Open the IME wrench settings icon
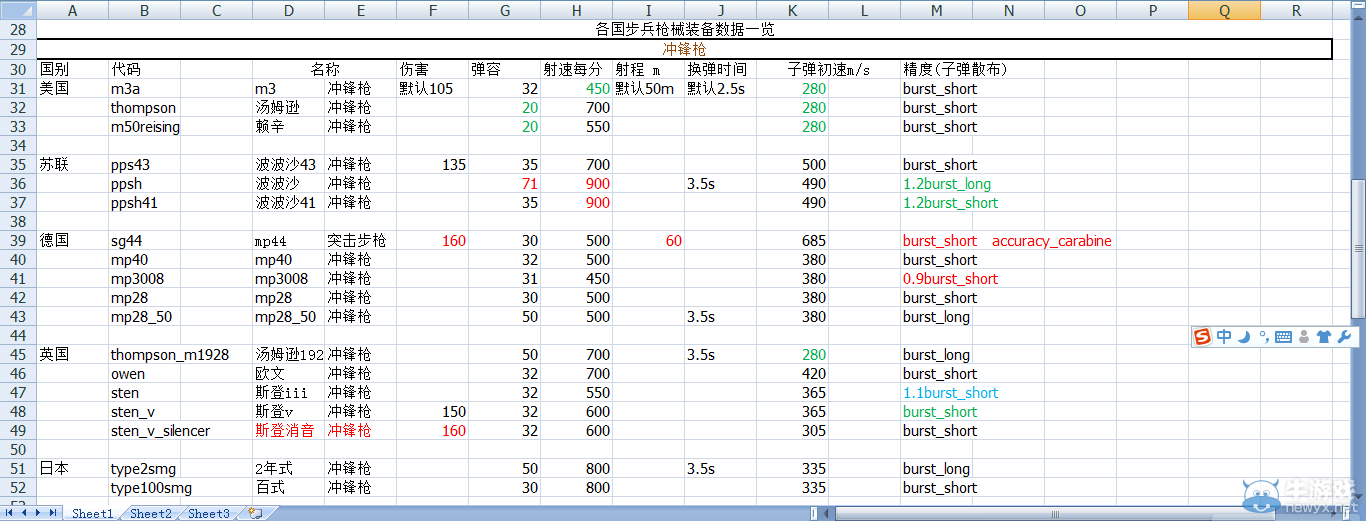 (x=1344, y=337)
